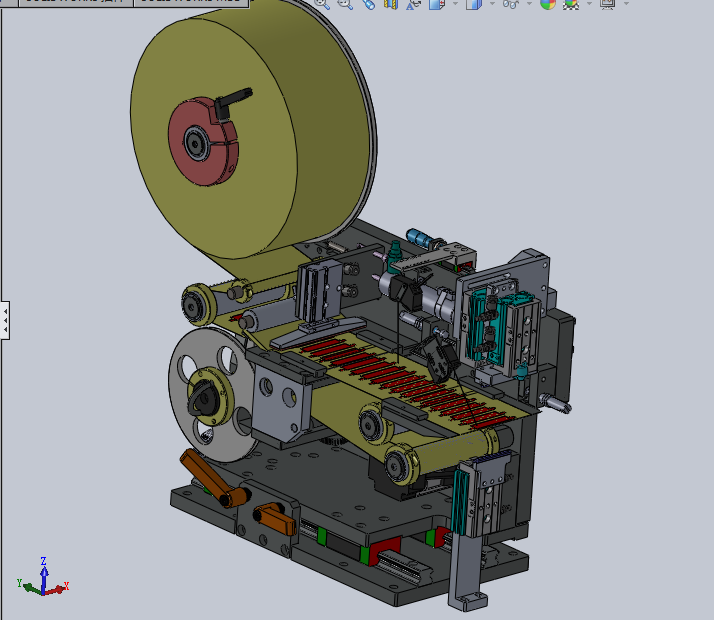
Task: Open the Apply Scene dropdown arrow
Action: point(590,4)
